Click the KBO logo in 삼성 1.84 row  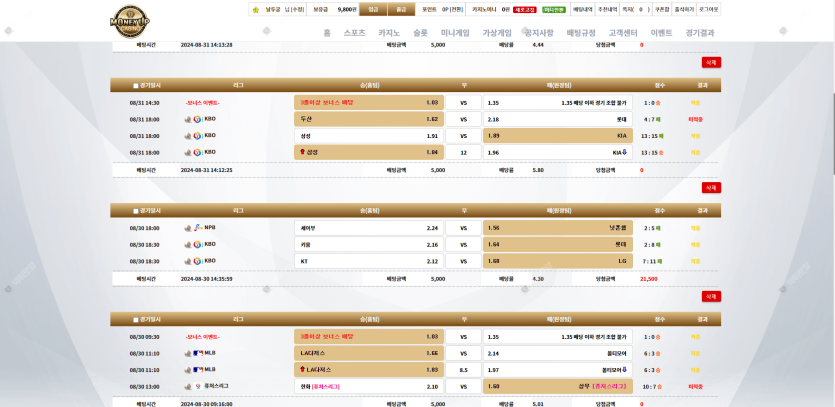click(198, 152)
